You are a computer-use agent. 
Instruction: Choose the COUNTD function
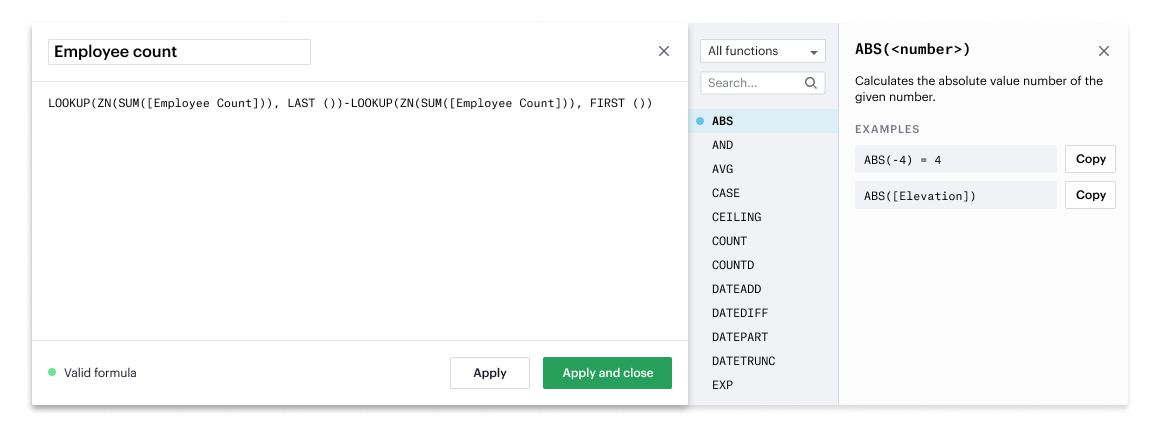tap(733, 265)
